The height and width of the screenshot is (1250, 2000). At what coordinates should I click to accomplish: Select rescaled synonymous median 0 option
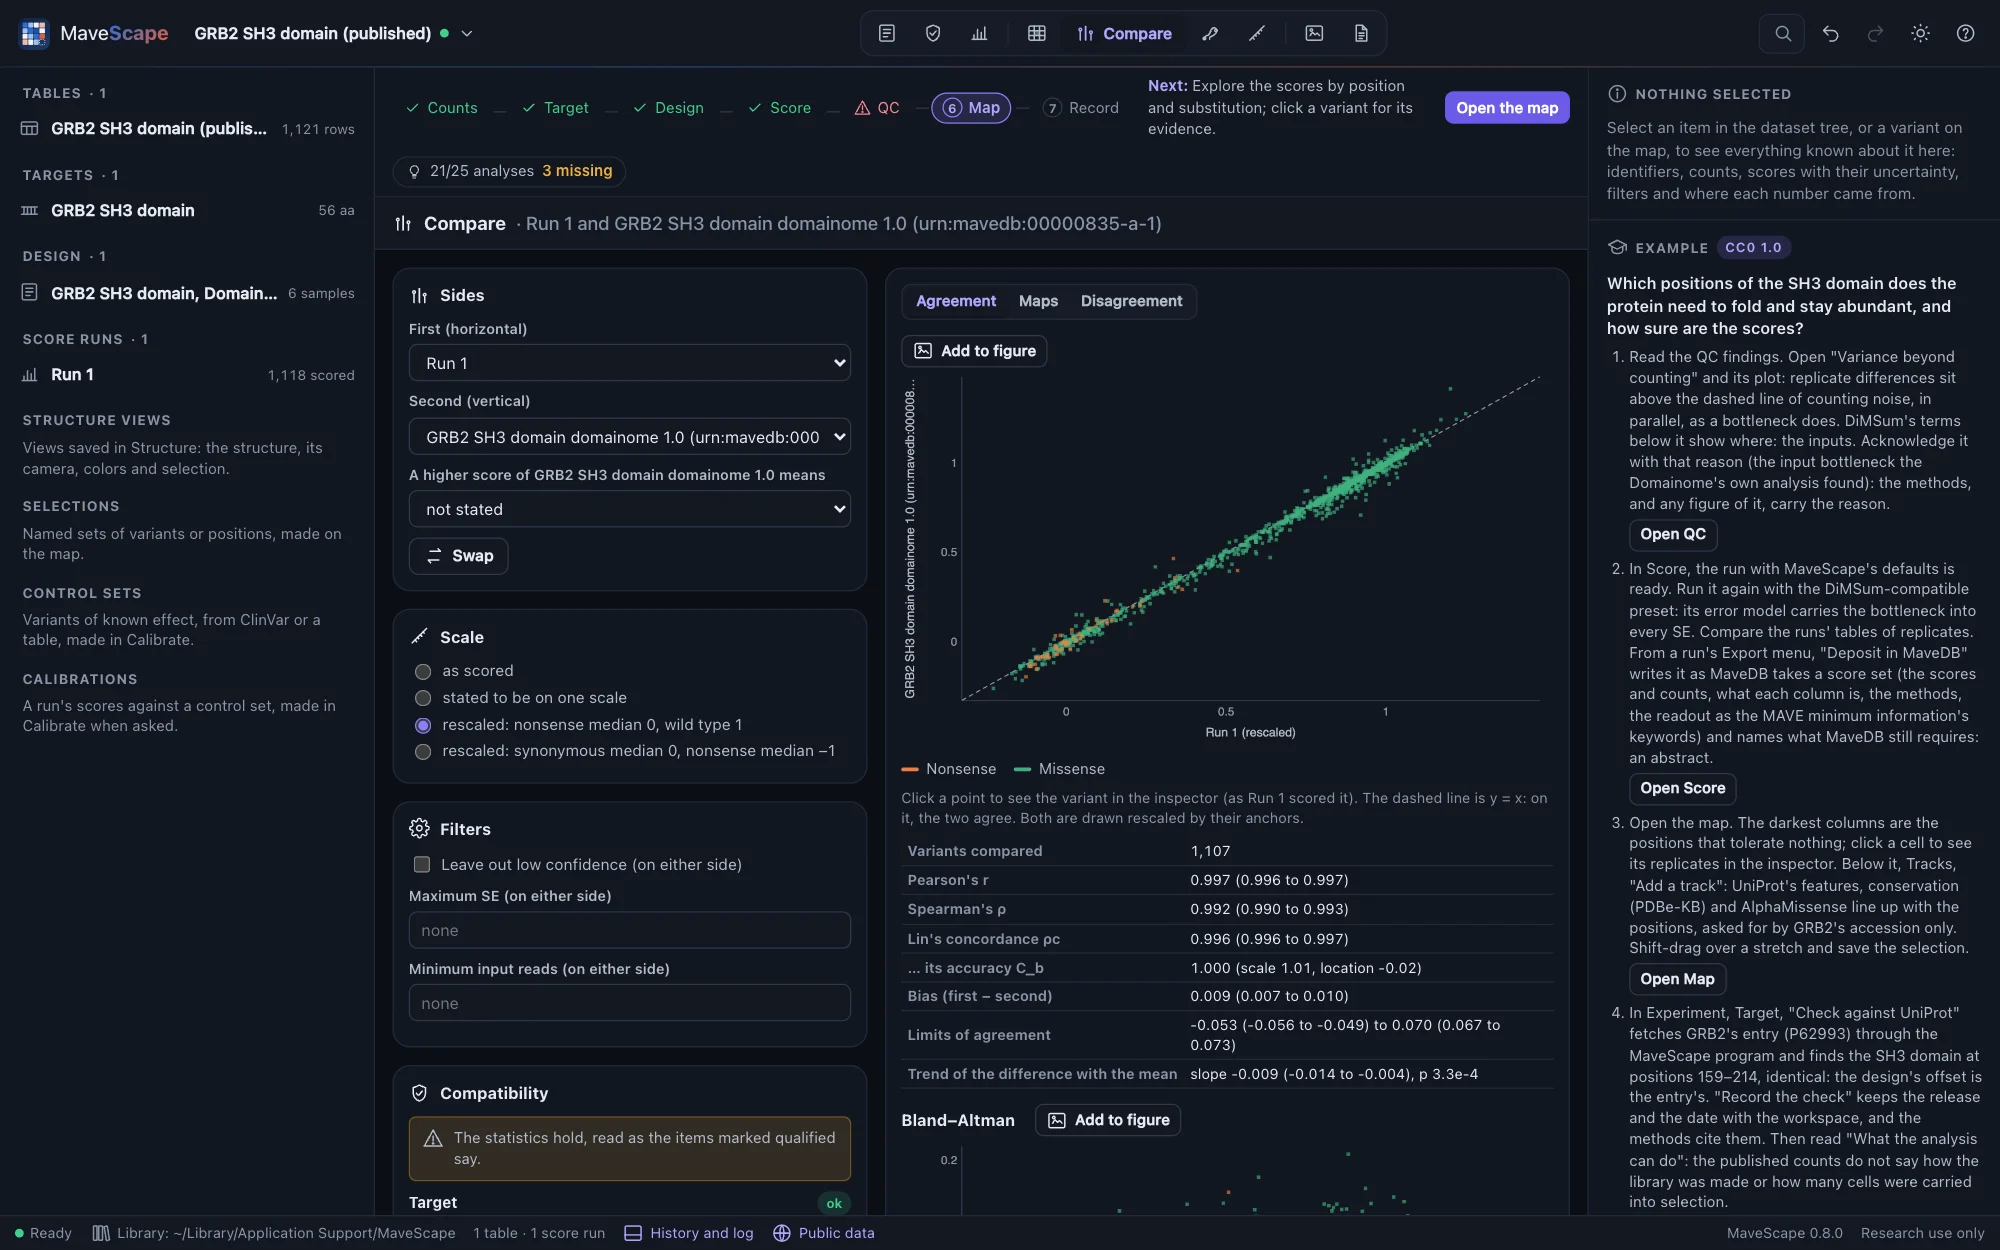(x=423, y=751)
